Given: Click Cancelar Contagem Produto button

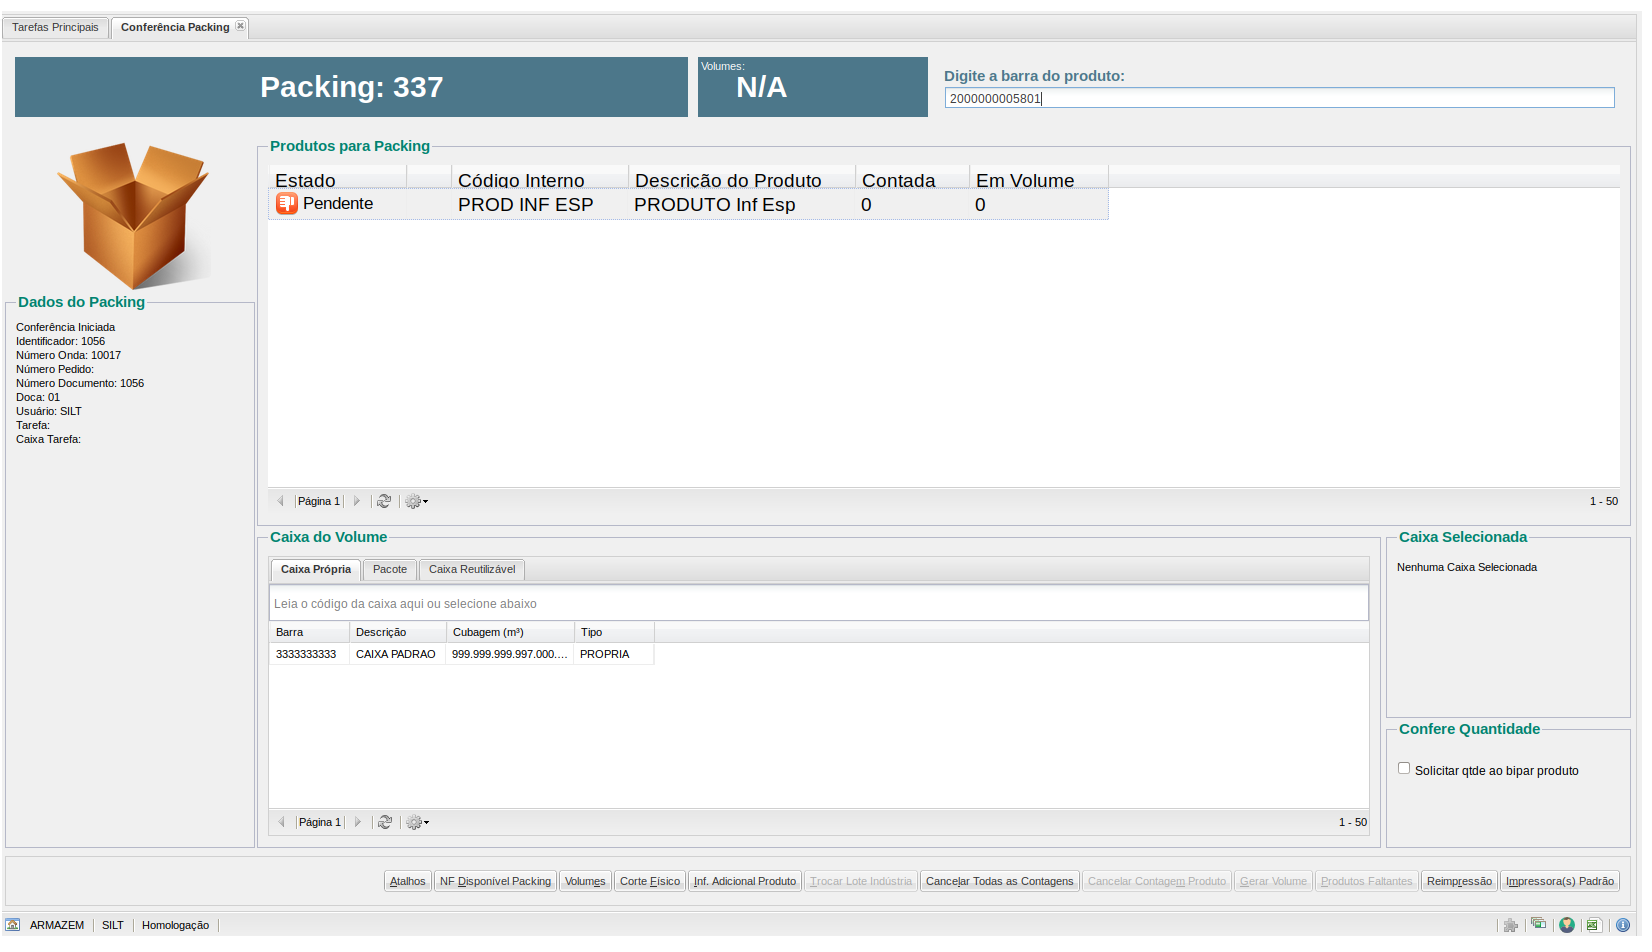Looking at the screenshot, I should 1157,881.
